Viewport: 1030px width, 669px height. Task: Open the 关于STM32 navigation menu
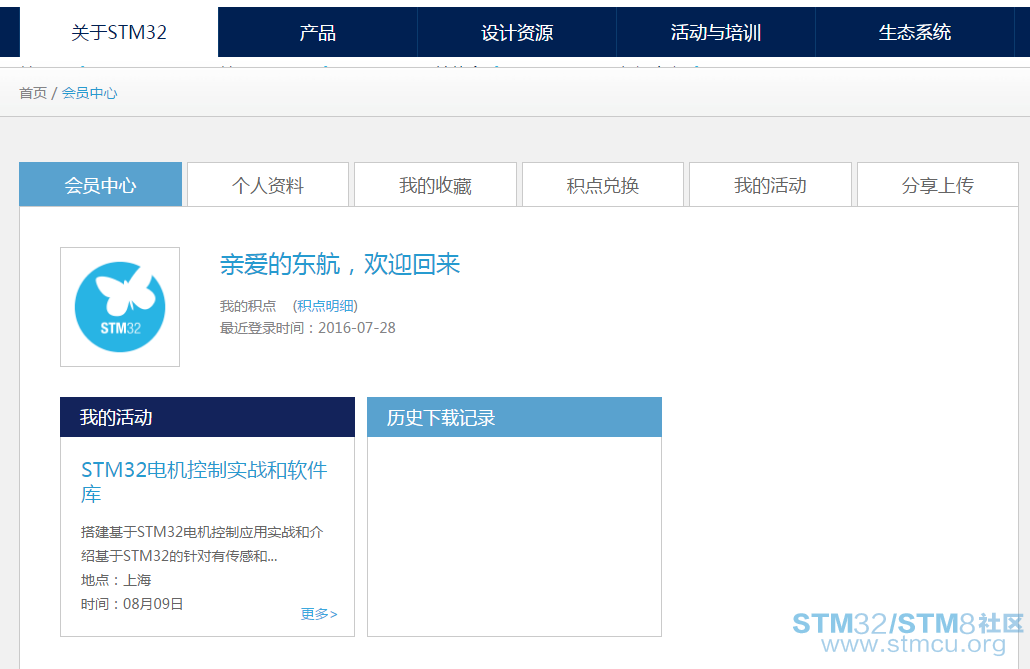(x=119, y=32)
